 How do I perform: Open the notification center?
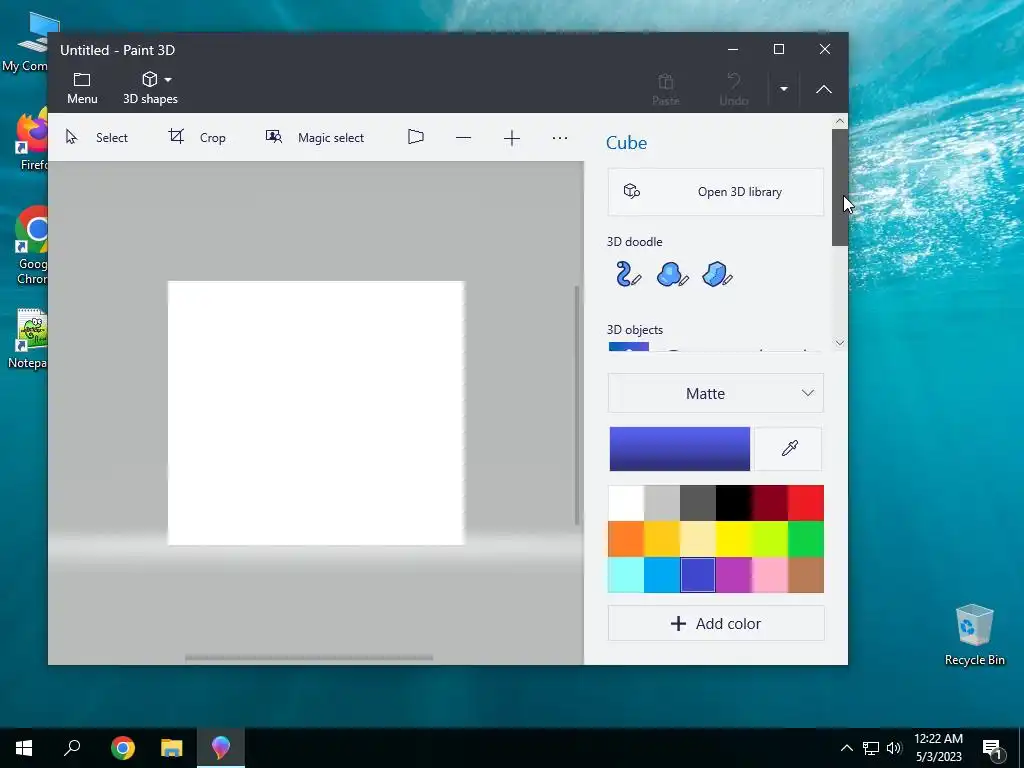click(992, 749)
